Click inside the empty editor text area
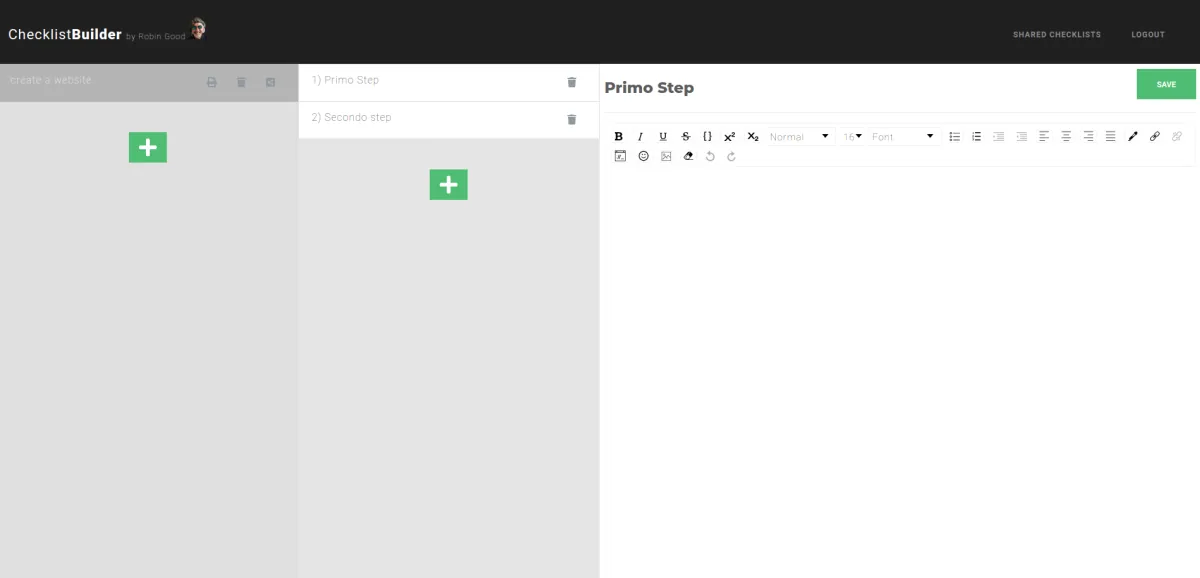Screen dimensions: 1200x578 click(900, 370)
